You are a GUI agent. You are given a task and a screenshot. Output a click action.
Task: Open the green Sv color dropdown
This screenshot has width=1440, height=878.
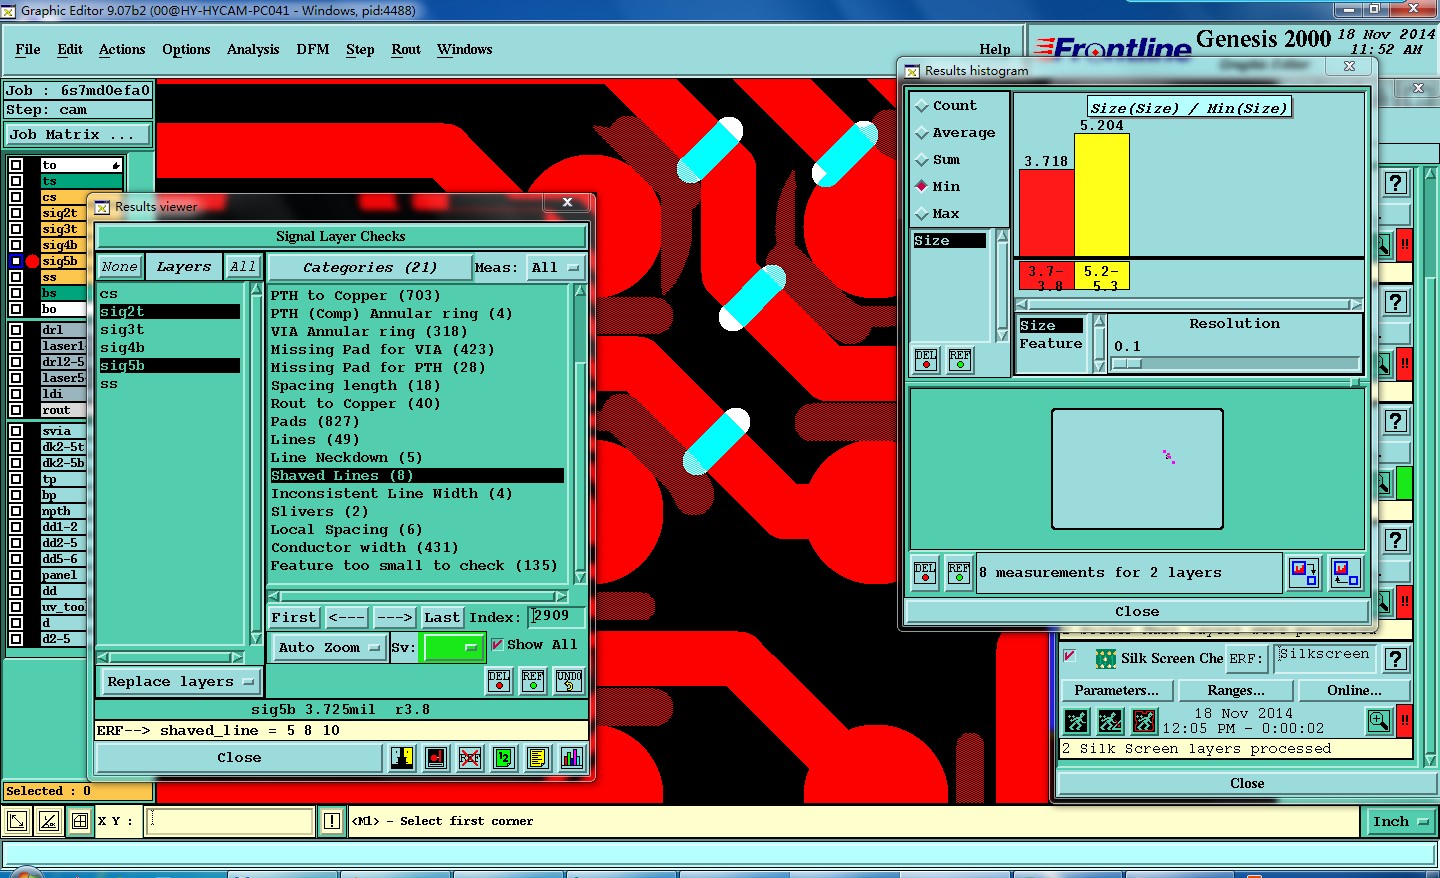pyautogui.click(x=454, y=648)
